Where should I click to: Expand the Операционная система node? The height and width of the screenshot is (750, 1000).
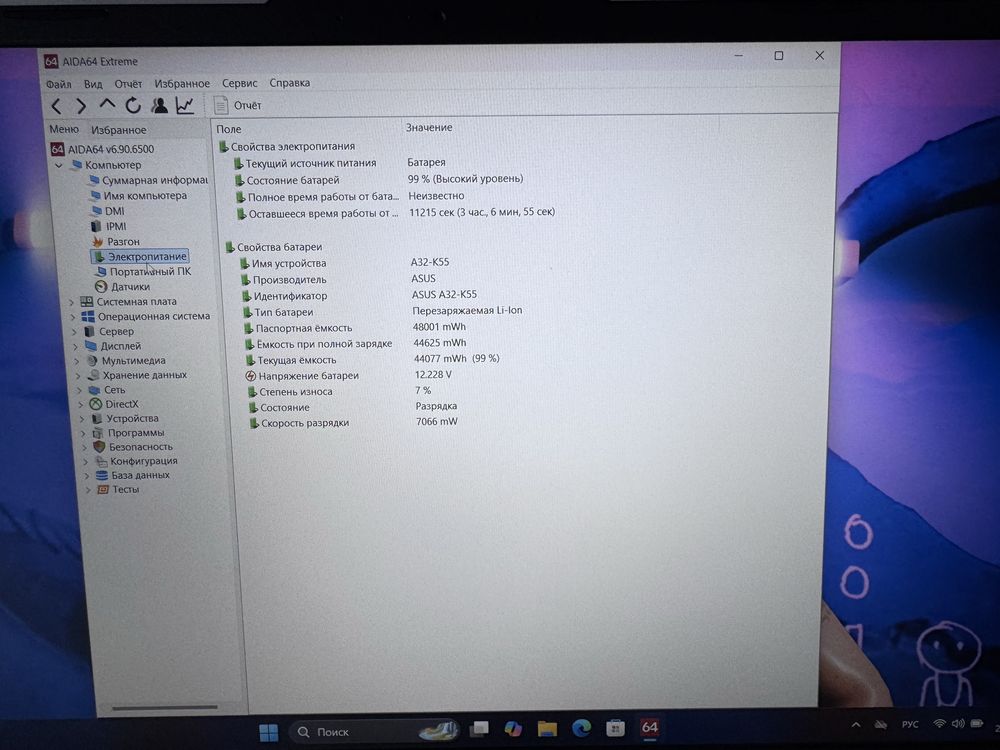pyautogui.click(x=73, y=317)
